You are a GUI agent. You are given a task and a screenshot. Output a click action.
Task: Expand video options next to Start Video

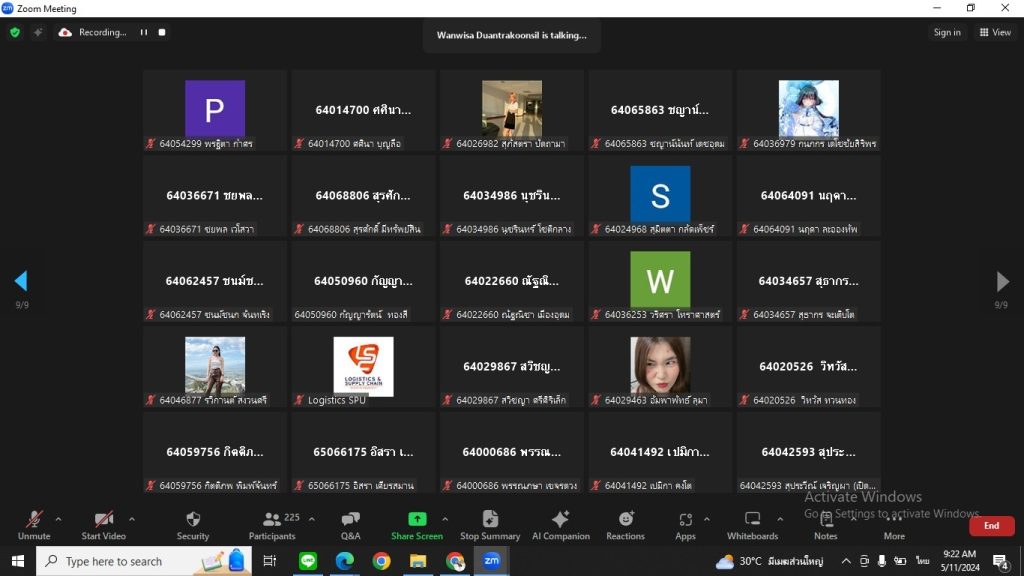pyautogui.click(x=132, y=519)
